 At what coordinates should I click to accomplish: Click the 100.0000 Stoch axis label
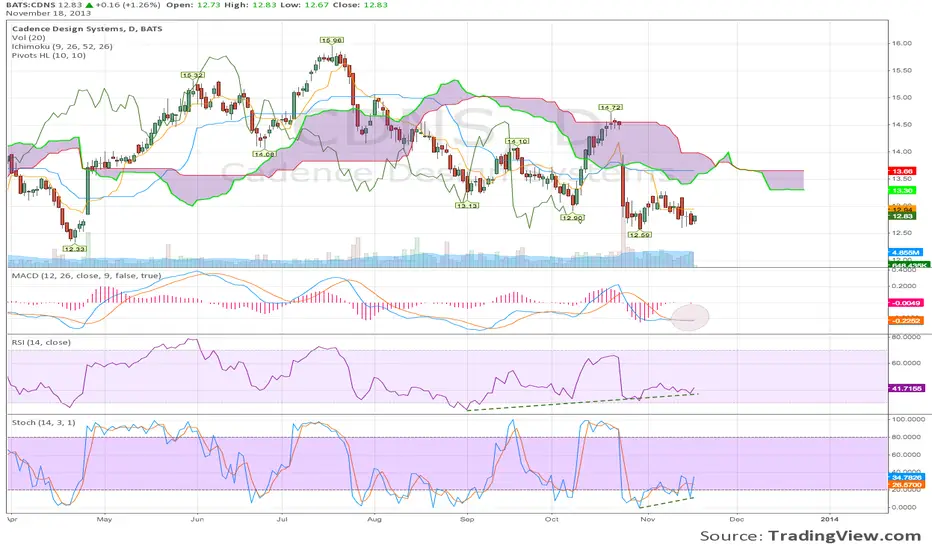pos(908,419)
